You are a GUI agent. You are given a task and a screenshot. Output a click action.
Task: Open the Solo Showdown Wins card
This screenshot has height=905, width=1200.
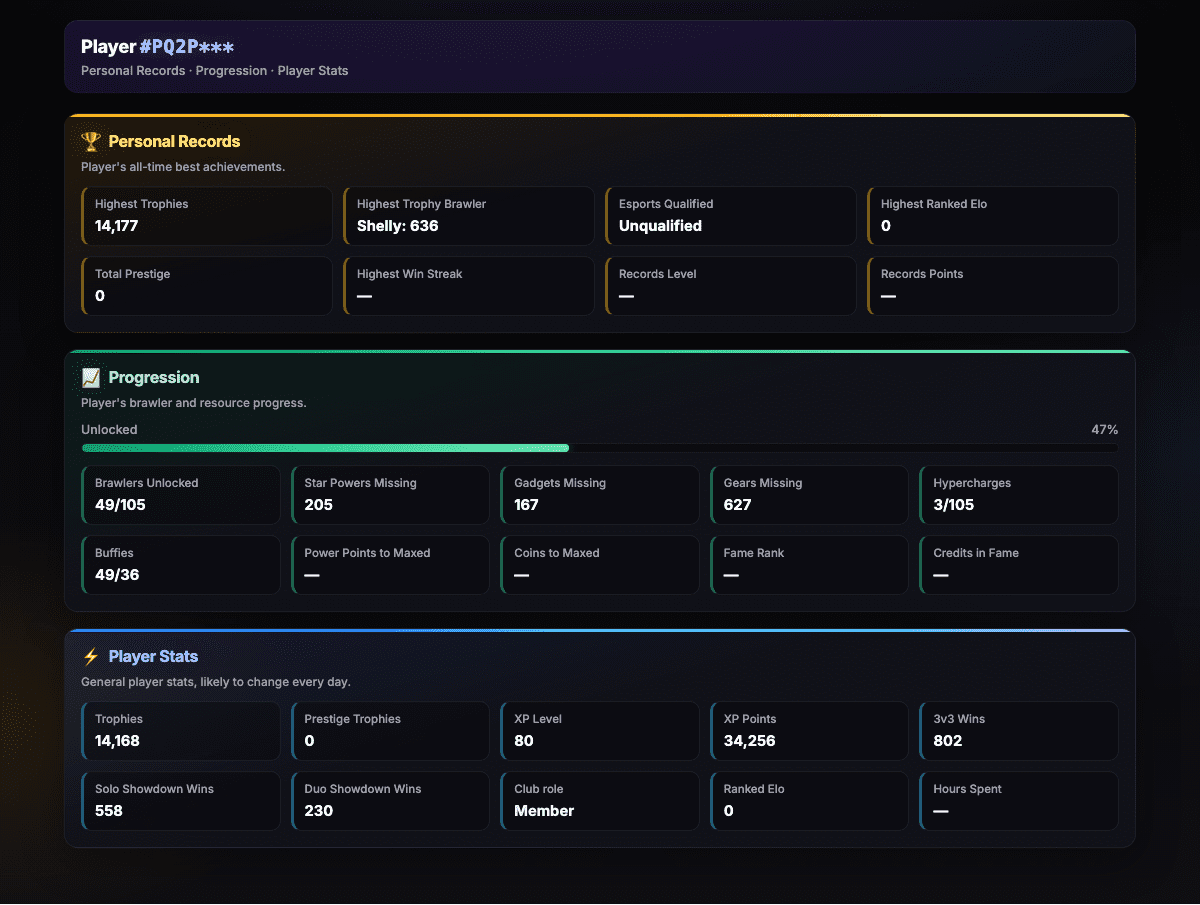tap(181, 801)
